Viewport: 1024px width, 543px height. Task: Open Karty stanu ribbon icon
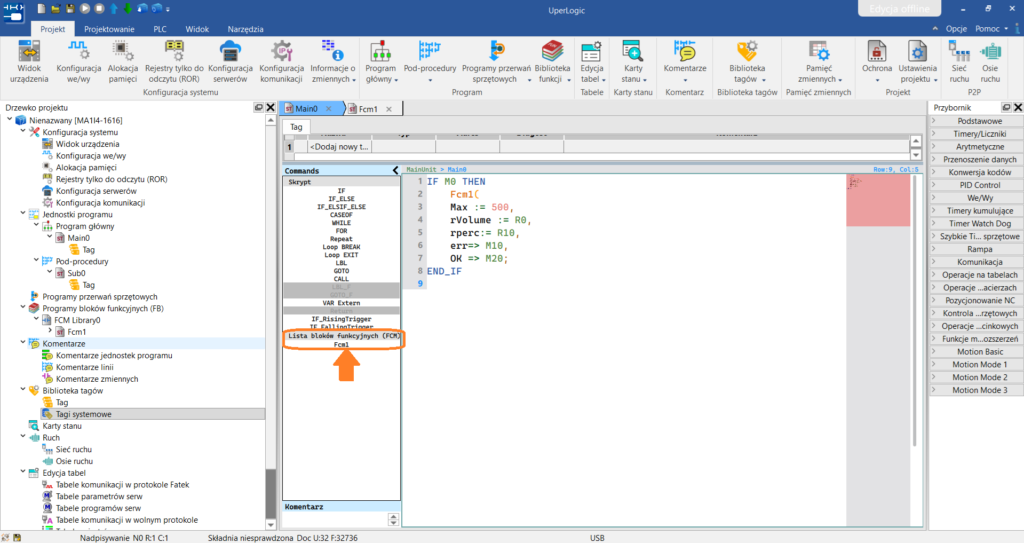pos(633,61)
